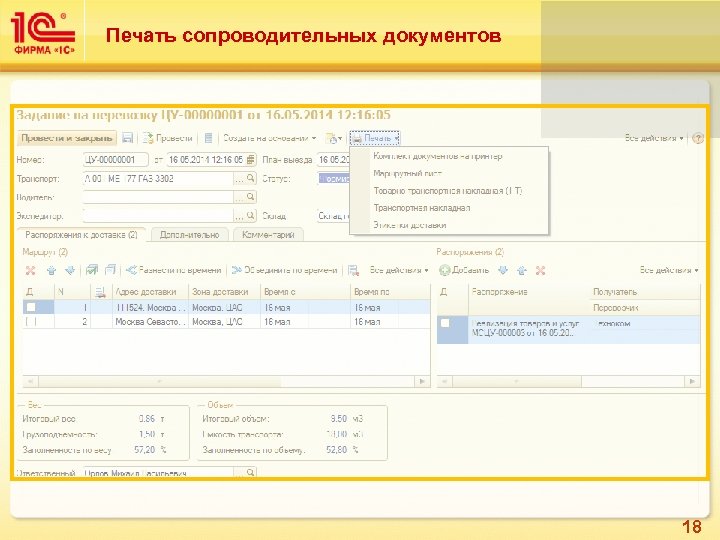Click Адрес доставки column header
Screen dimensions: 720x540
(150, 292)
